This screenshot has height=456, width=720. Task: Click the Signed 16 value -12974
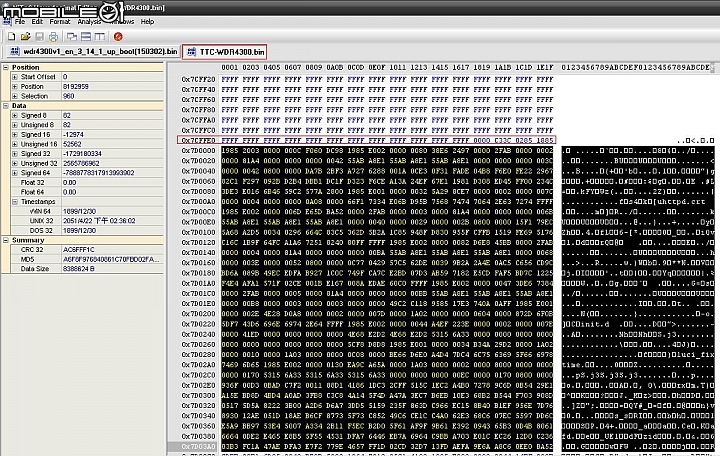(x=73, y=135)
